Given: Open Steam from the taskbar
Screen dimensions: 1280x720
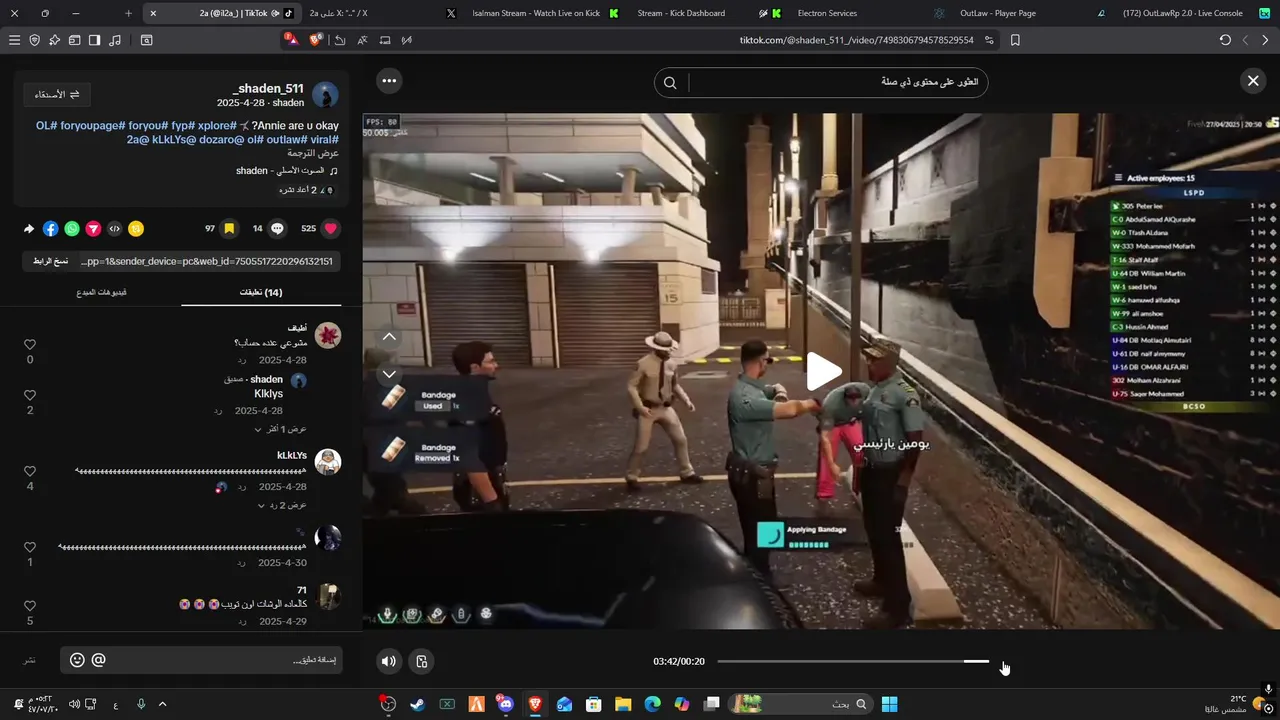Looking at the screenshot, I should (x=417, y=704).
